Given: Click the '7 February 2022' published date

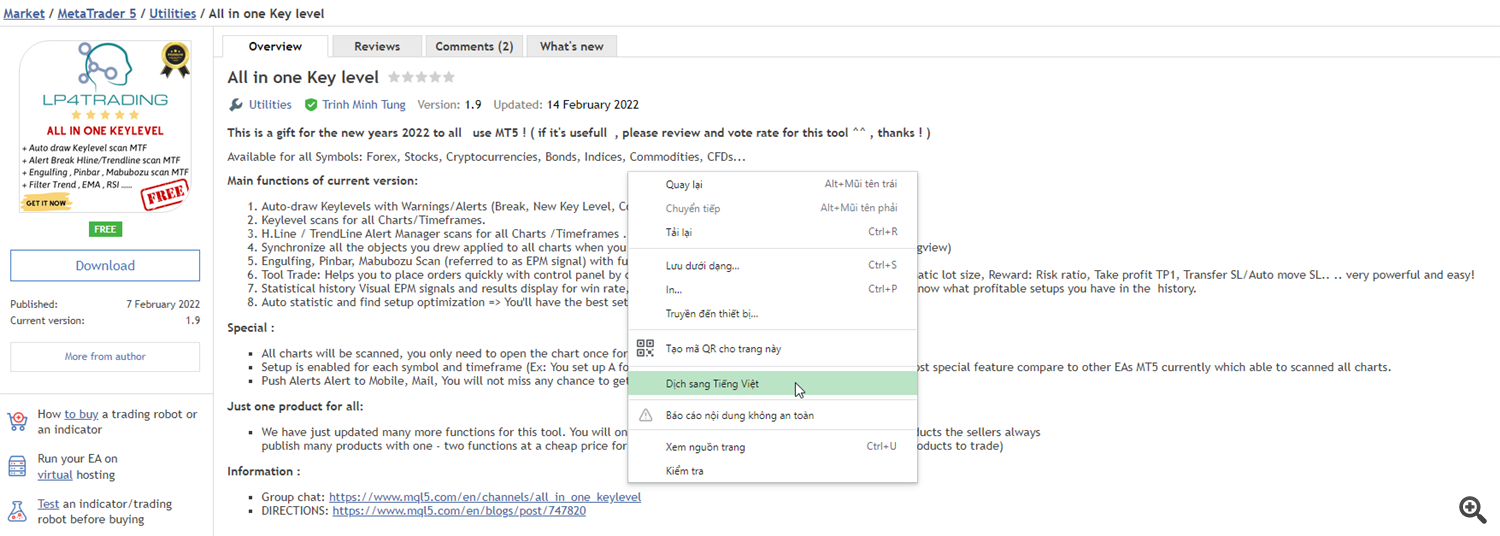Looking at the screenshot, I should (163, 305).
